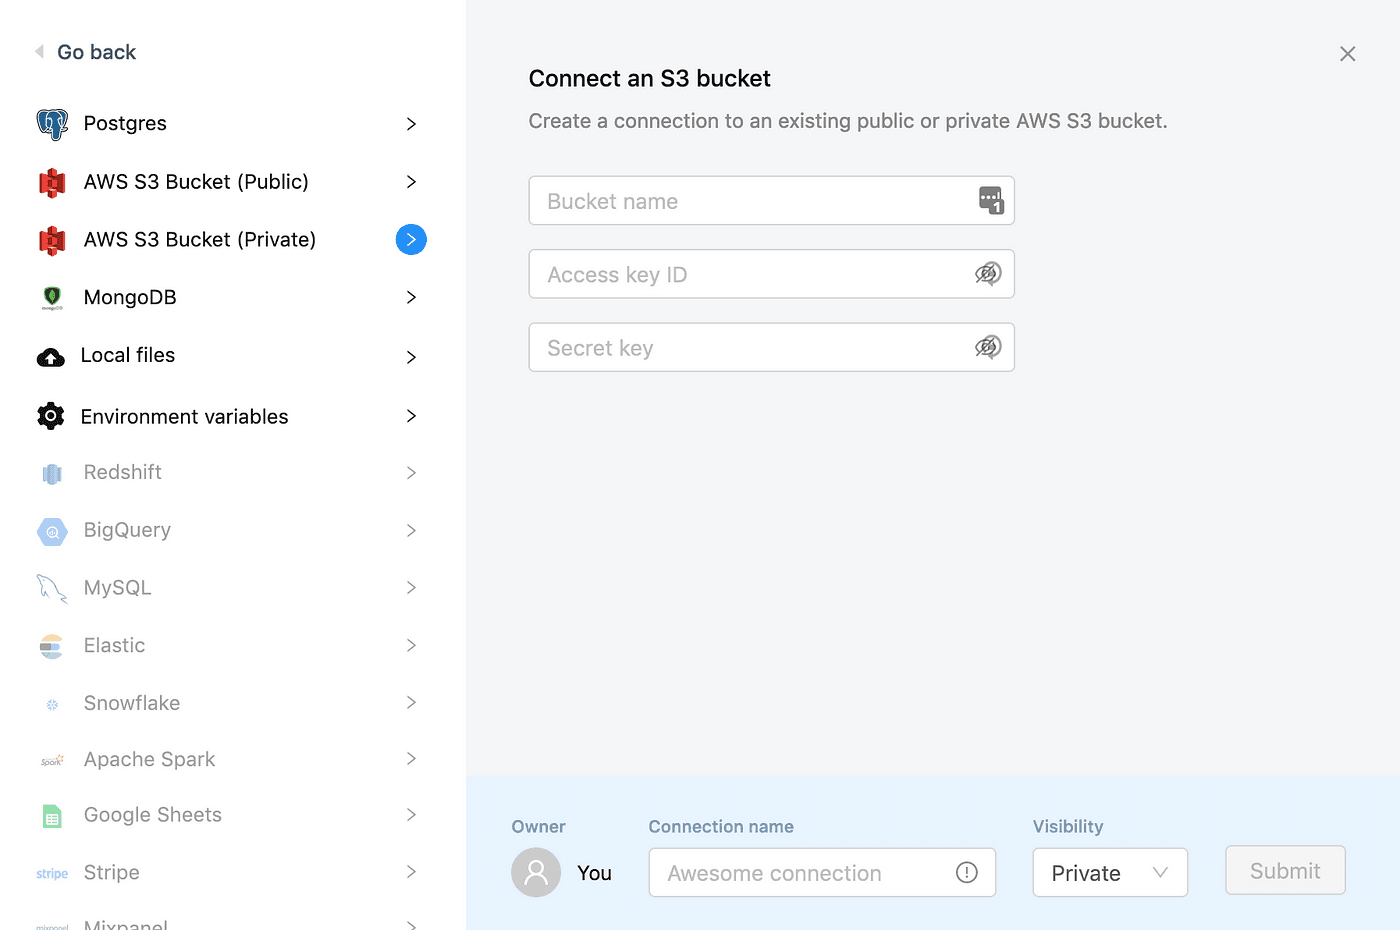
Task: Open the Visibility dropdown set to Private
Action: [1109, 873]
